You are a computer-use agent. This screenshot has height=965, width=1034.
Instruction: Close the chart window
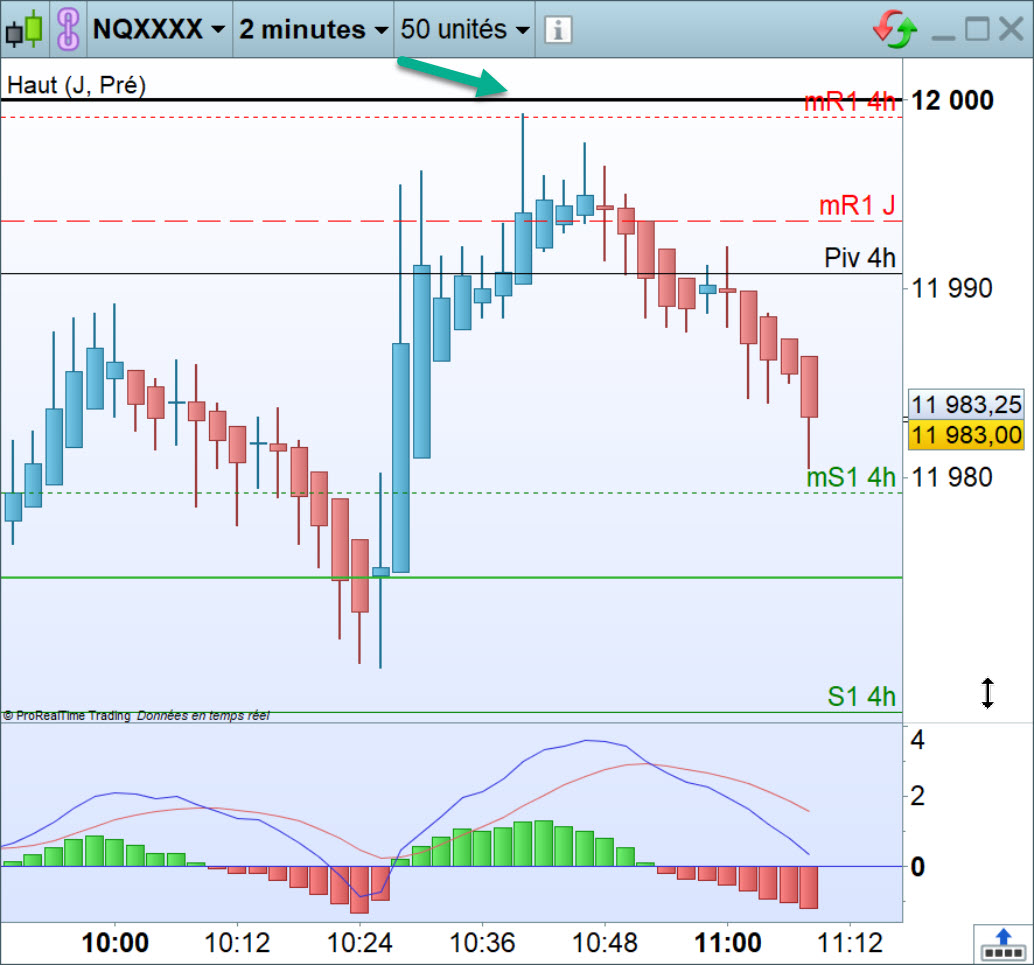click(1011, 29)
